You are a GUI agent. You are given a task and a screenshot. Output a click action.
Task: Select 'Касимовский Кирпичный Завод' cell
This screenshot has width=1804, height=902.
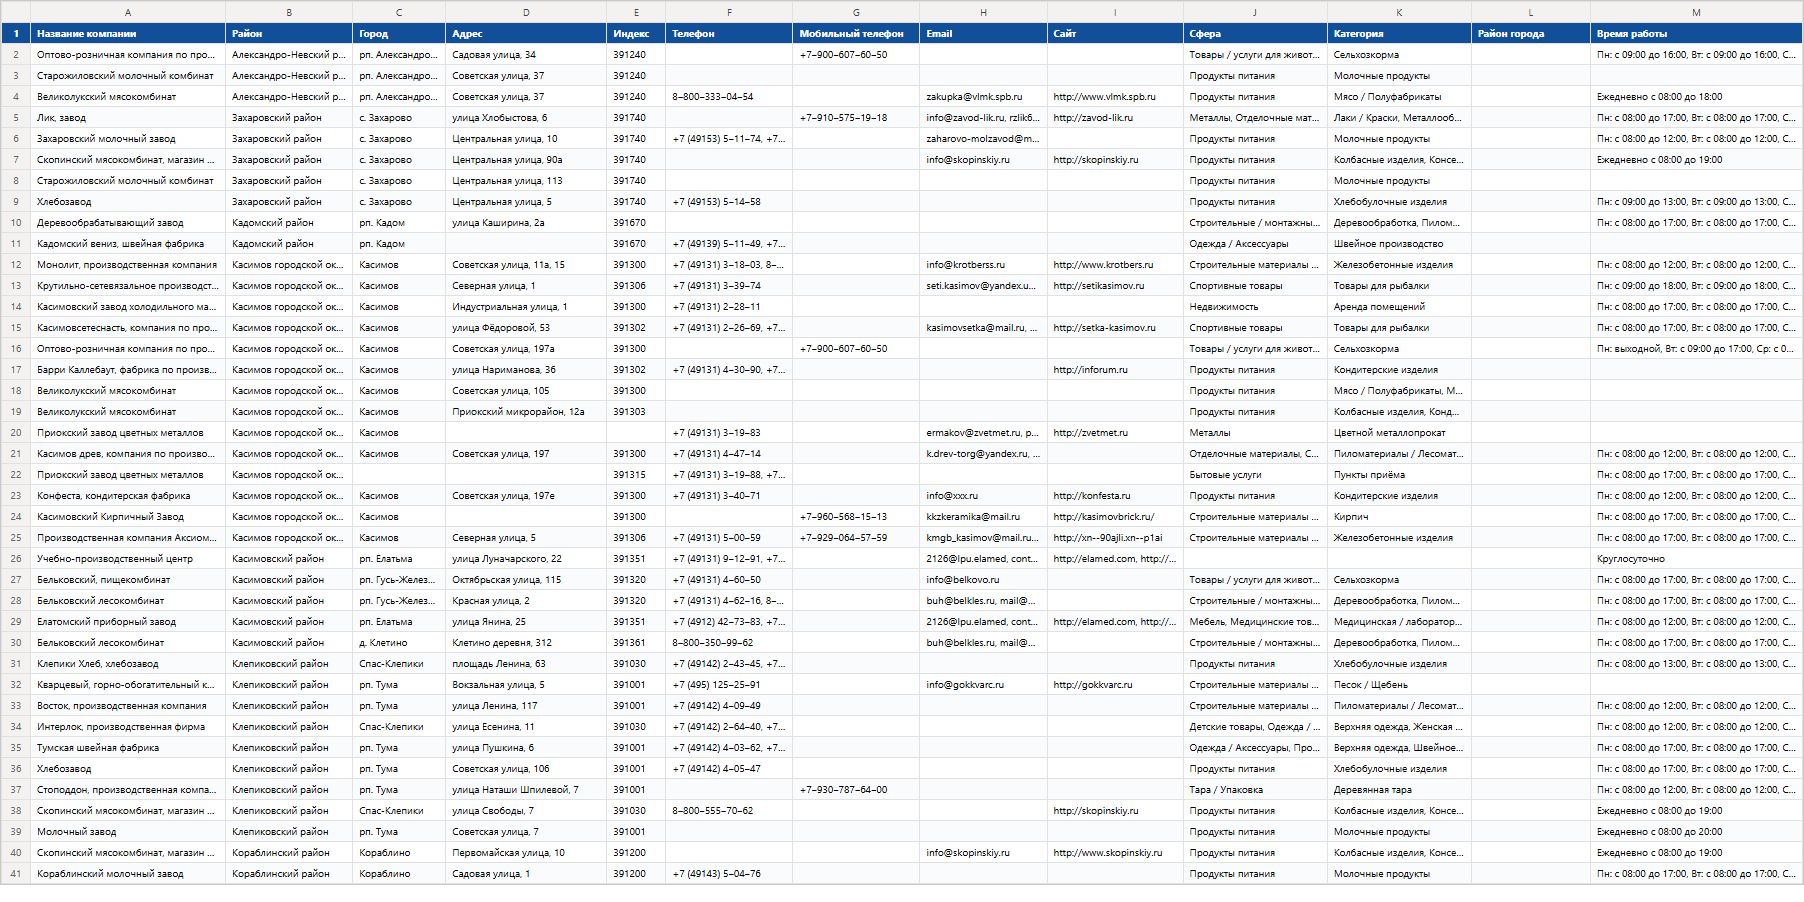128,517
